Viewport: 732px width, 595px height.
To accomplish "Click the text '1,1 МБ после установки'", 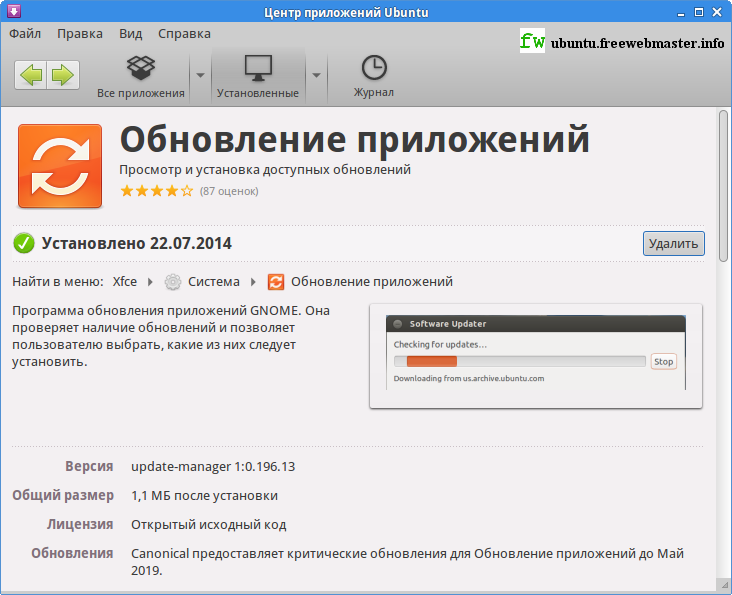I will coord(204,496).
